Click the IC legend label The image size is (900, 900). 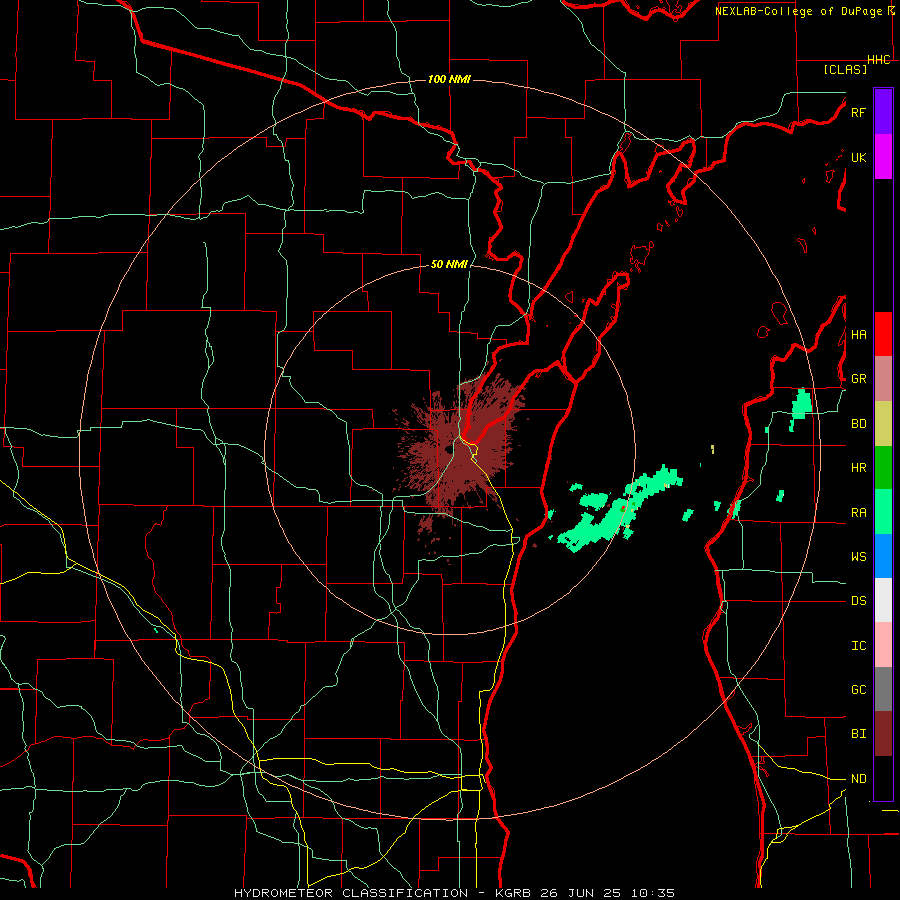[858, 646]
